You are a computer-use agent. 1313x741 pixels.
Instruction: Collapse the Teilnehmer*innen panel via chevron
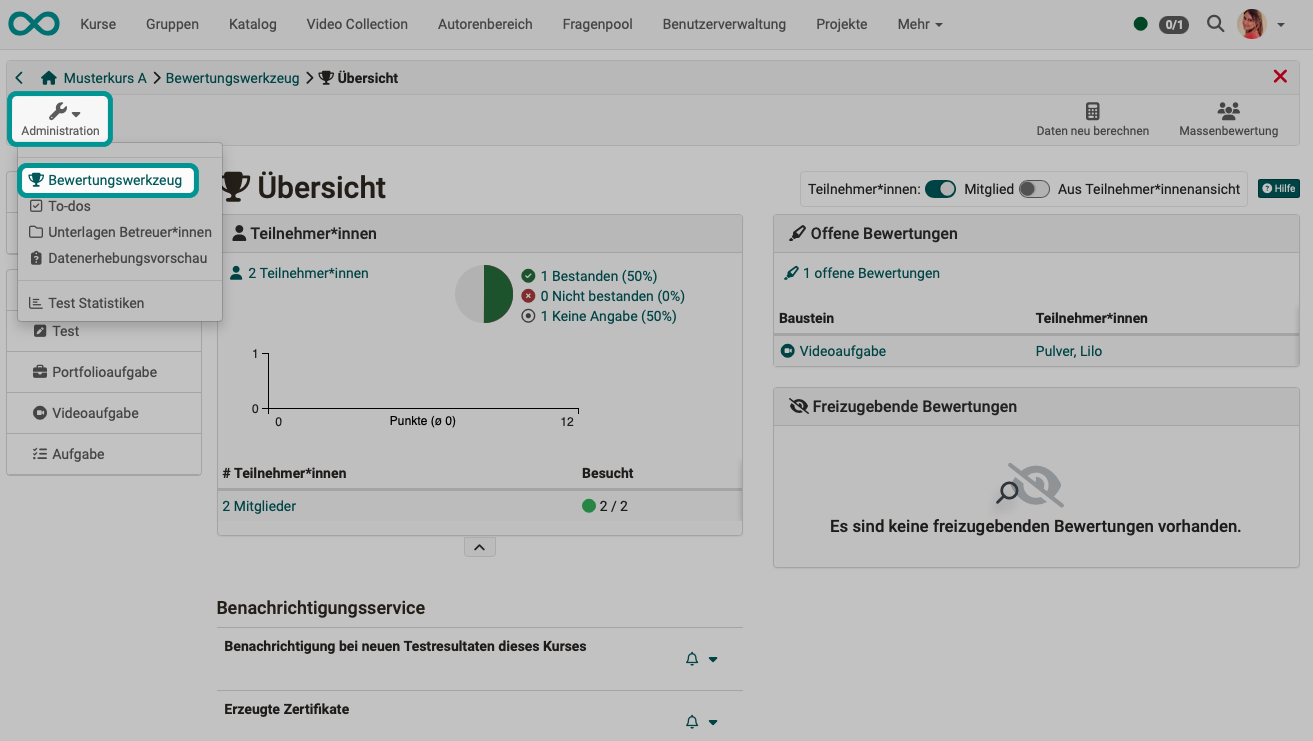(x=479, y=546)
